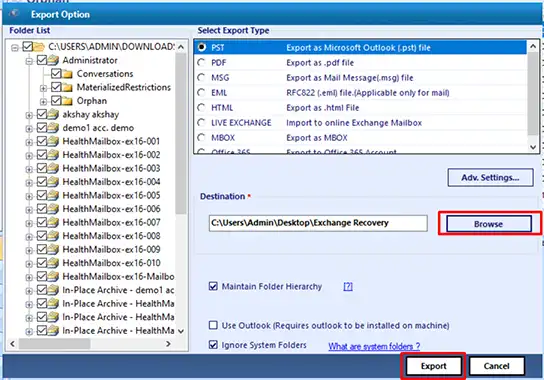Open Adv. Settings

[x=490, y=177]
